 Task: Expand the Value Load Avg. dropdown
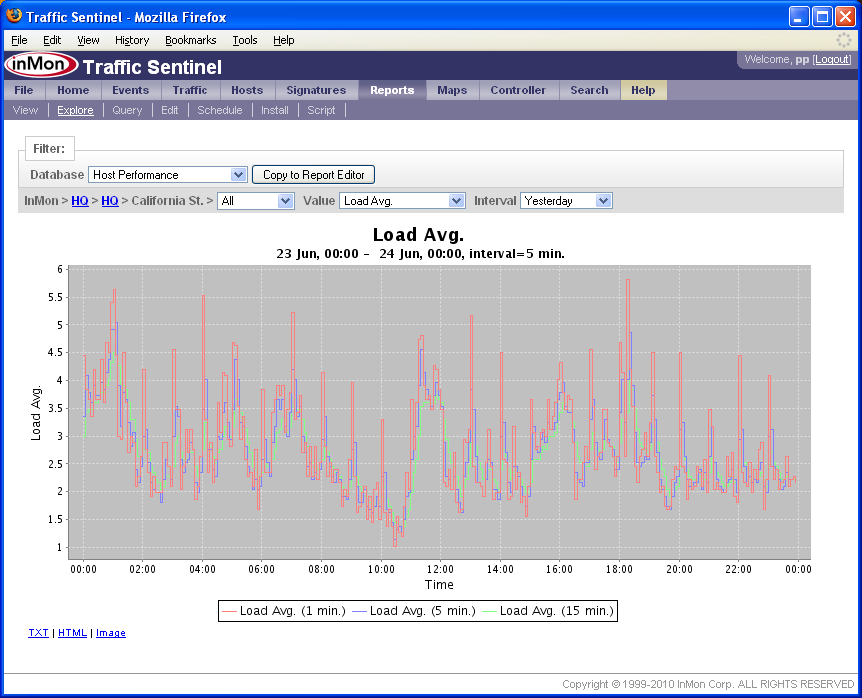402,201
